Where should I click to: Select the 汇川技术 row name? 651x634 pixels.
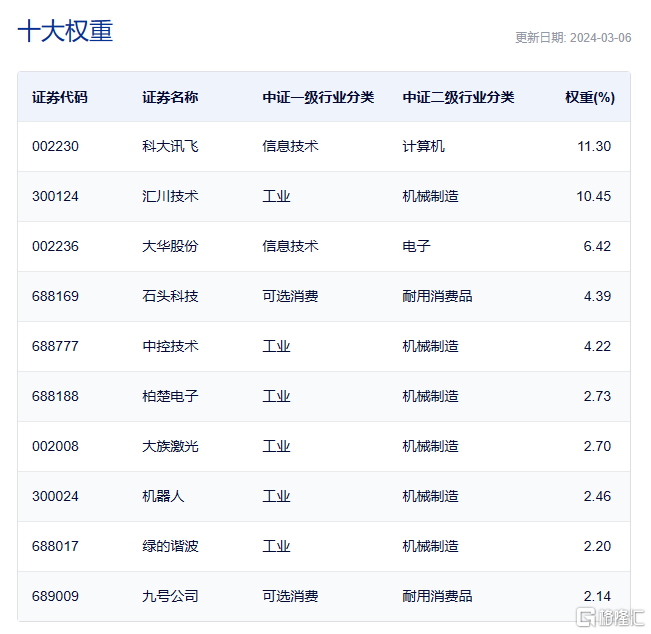[x=170, y=196]
